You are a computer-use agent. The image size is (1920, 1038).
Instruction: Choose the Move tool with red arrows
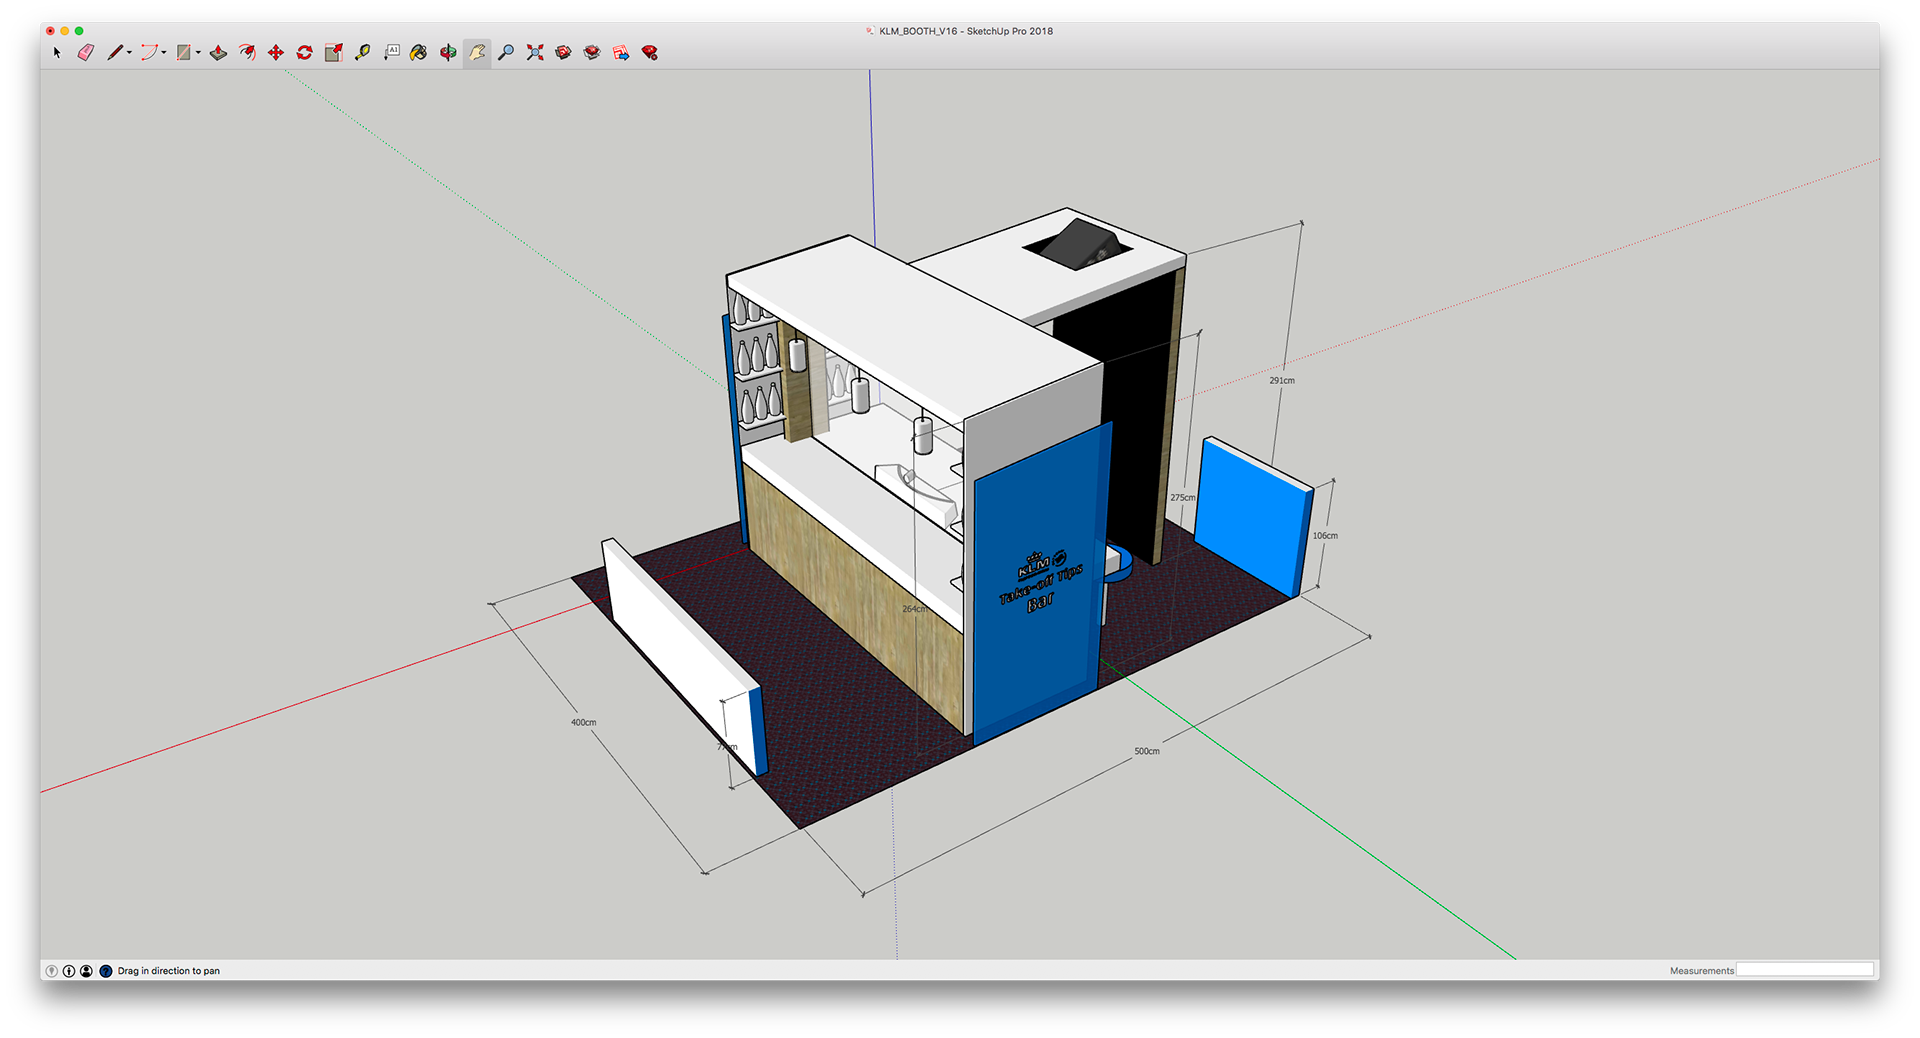(276, 52)
